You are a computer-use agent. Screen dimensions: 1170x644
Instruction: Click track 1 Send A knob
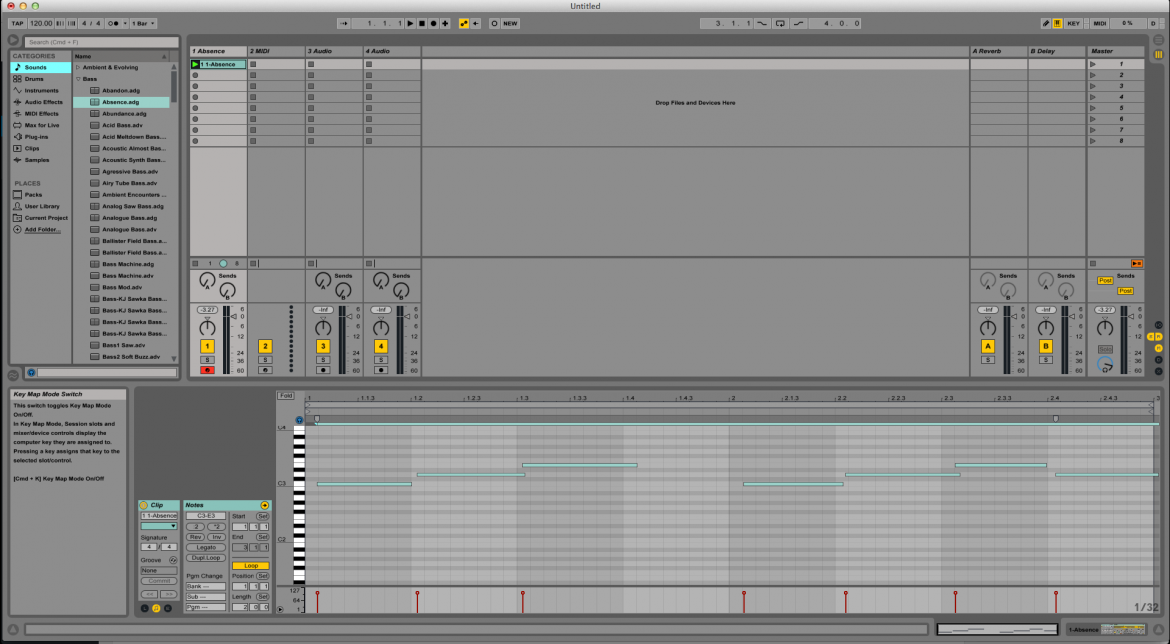point(207,281)
